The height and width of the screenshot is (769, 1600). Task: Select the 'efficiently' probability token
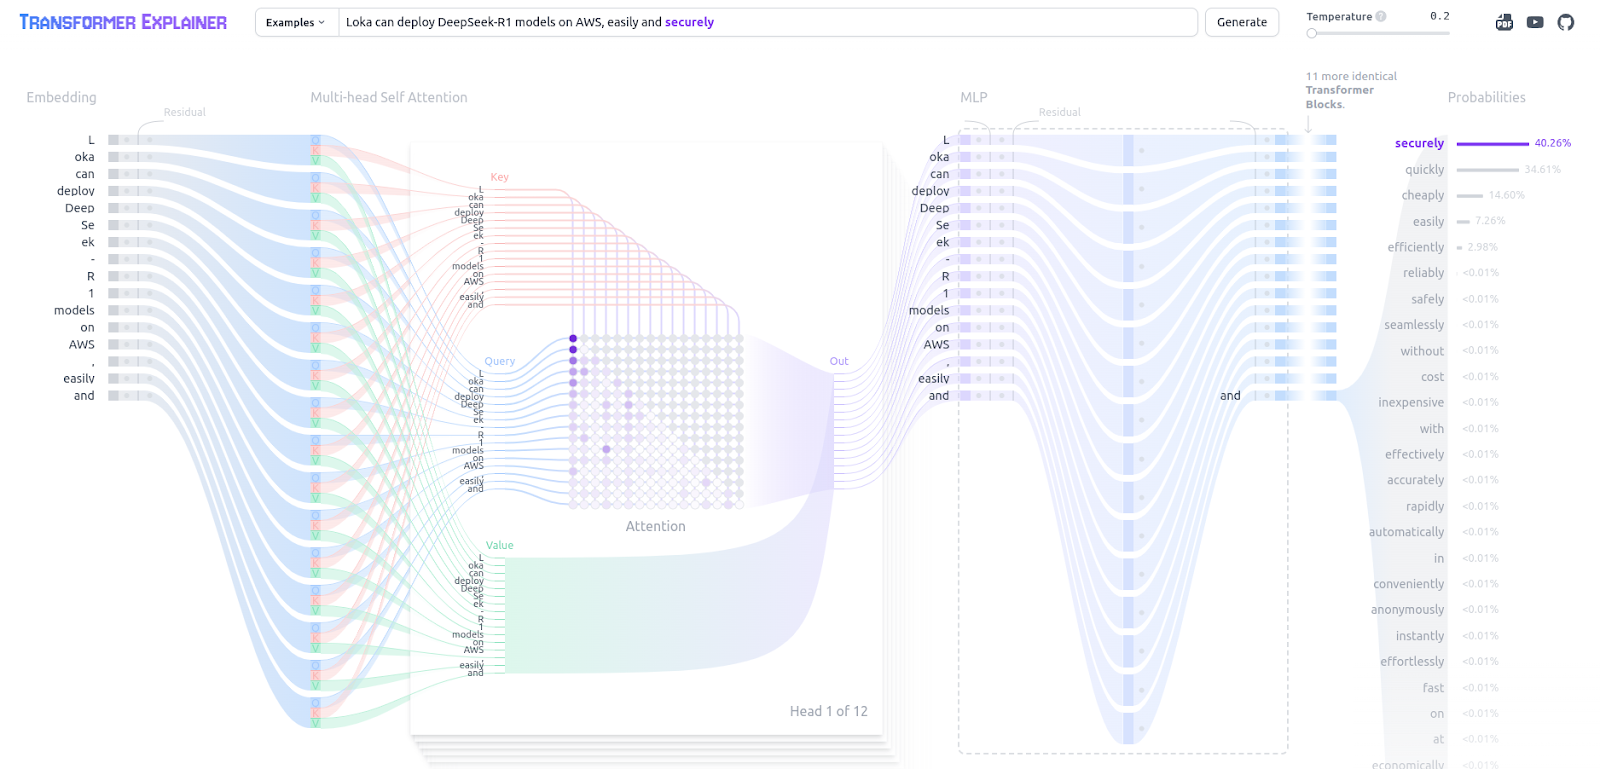click(x=1416, y=247)
